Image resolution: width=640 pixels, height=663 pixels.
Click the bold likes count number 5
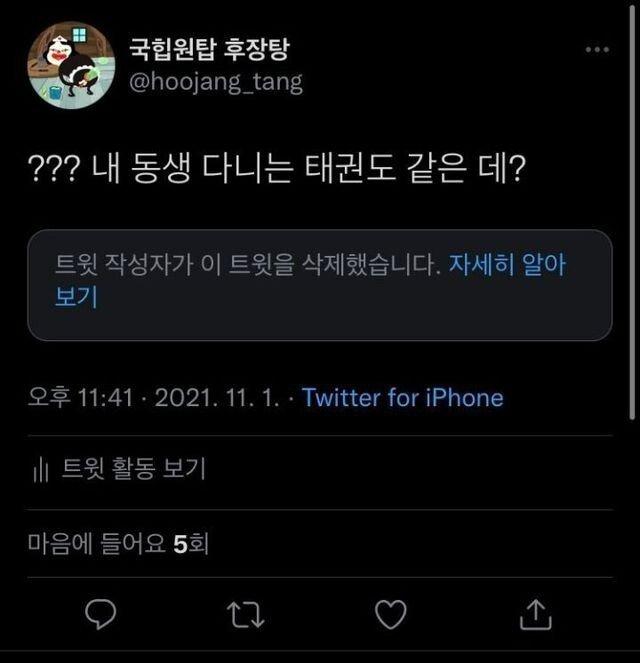(180, 543)
